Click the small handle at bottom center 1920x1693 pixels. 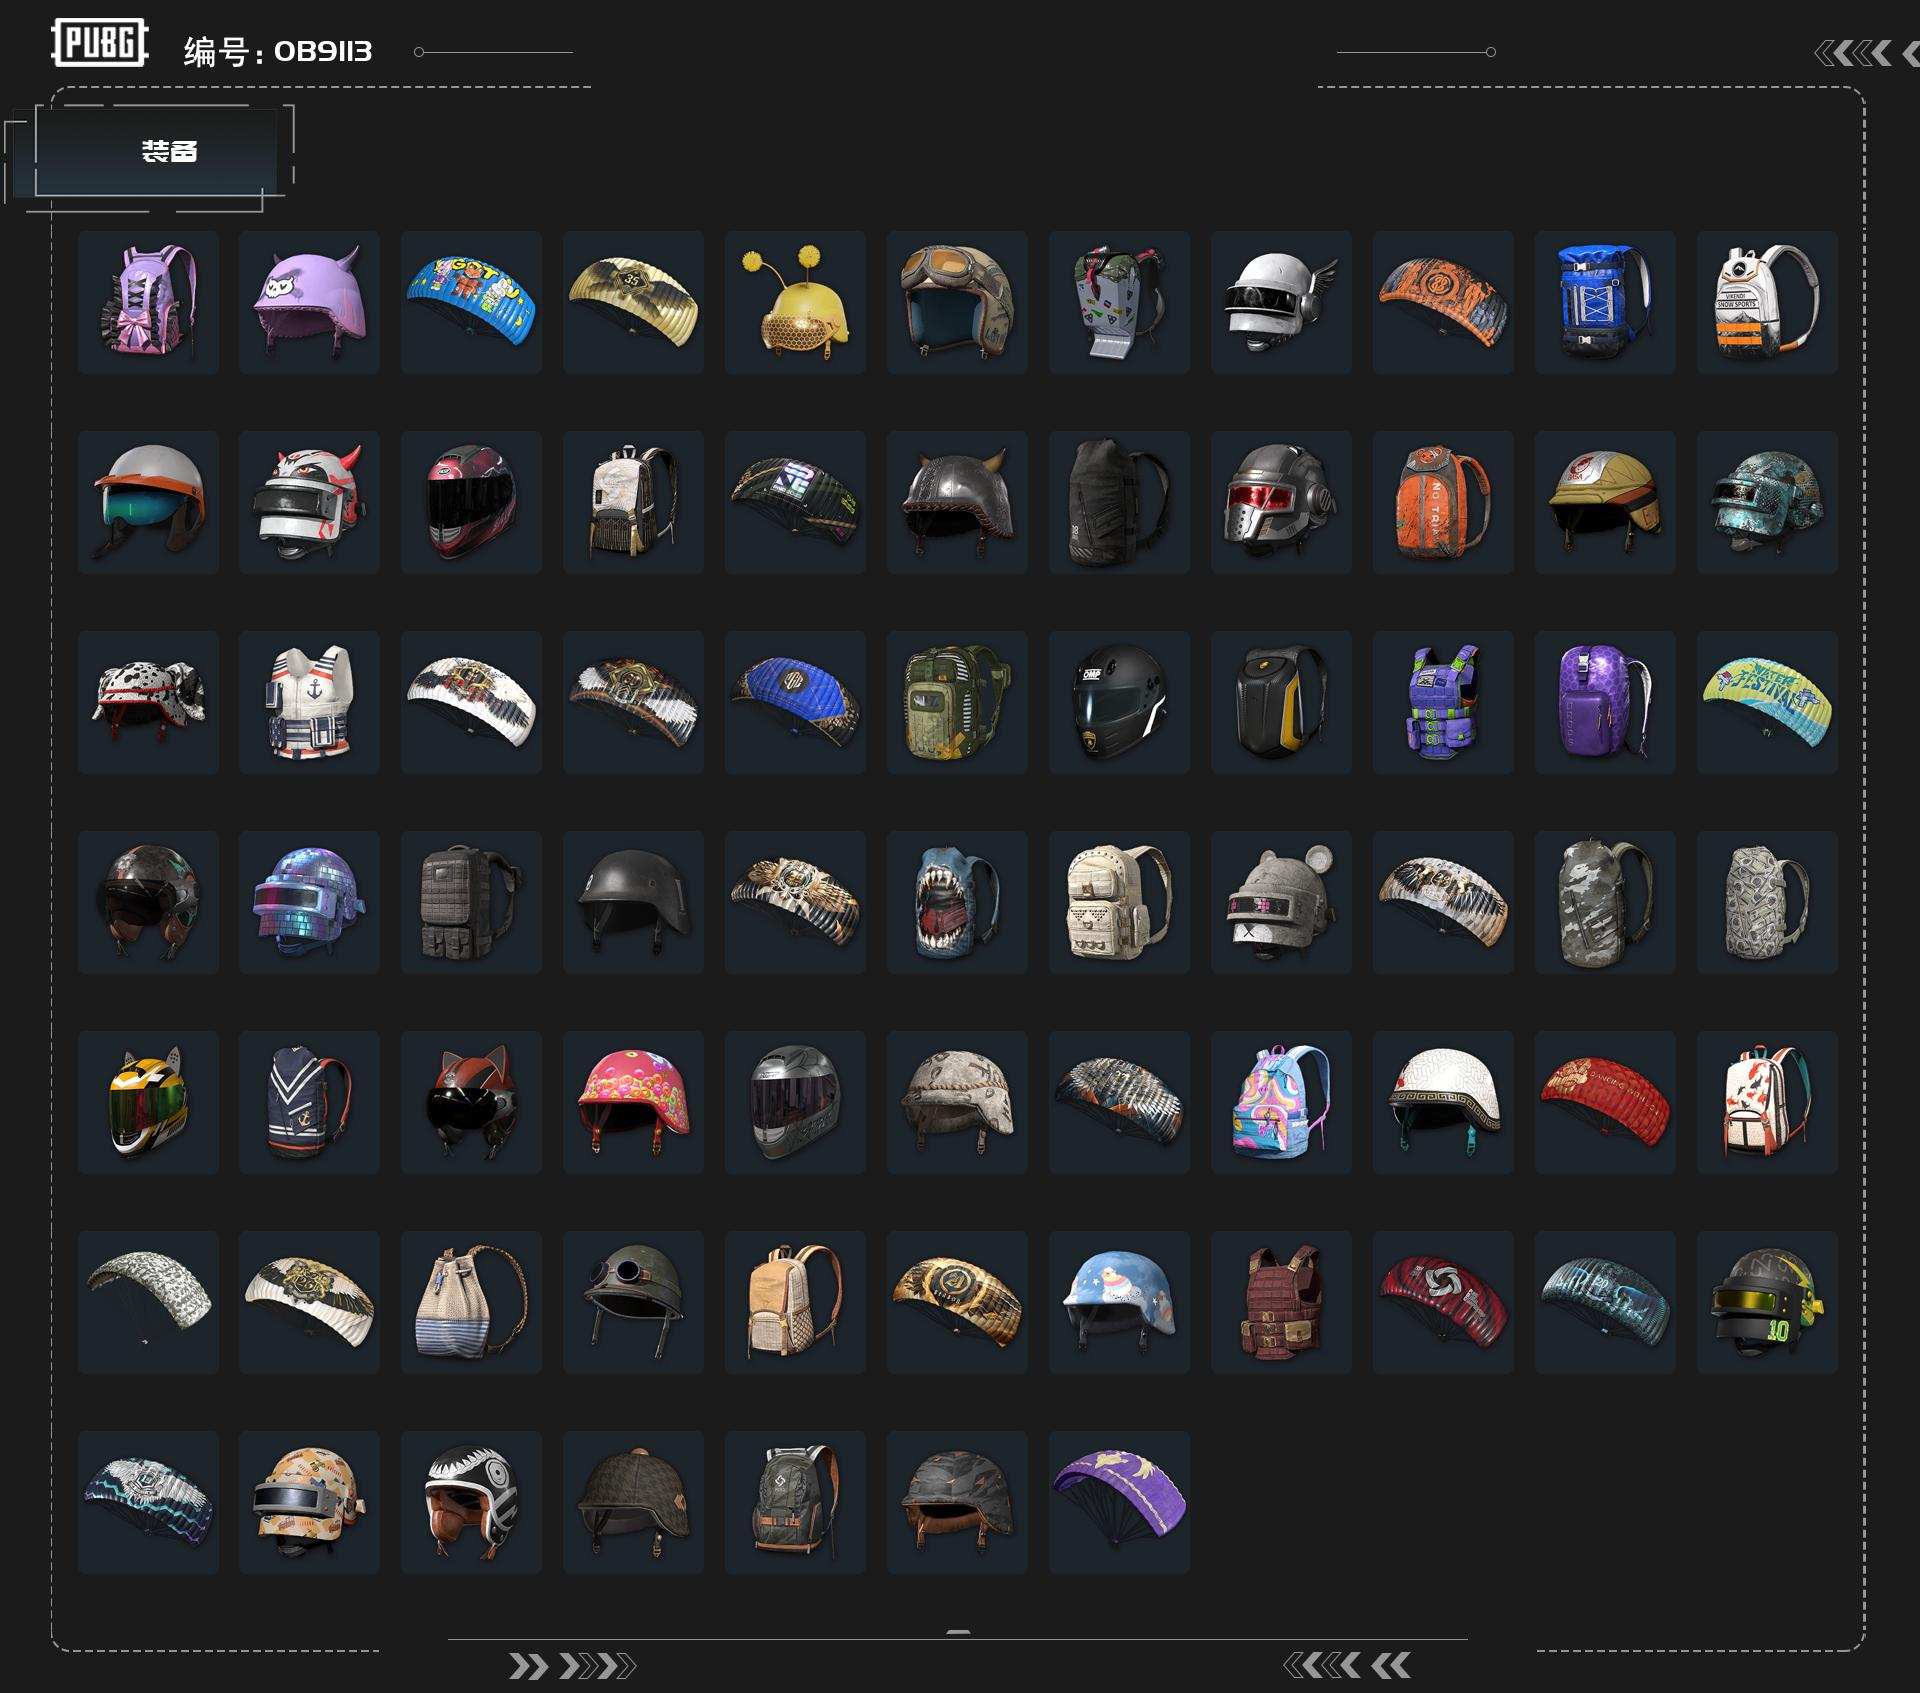click(958, 1632)
